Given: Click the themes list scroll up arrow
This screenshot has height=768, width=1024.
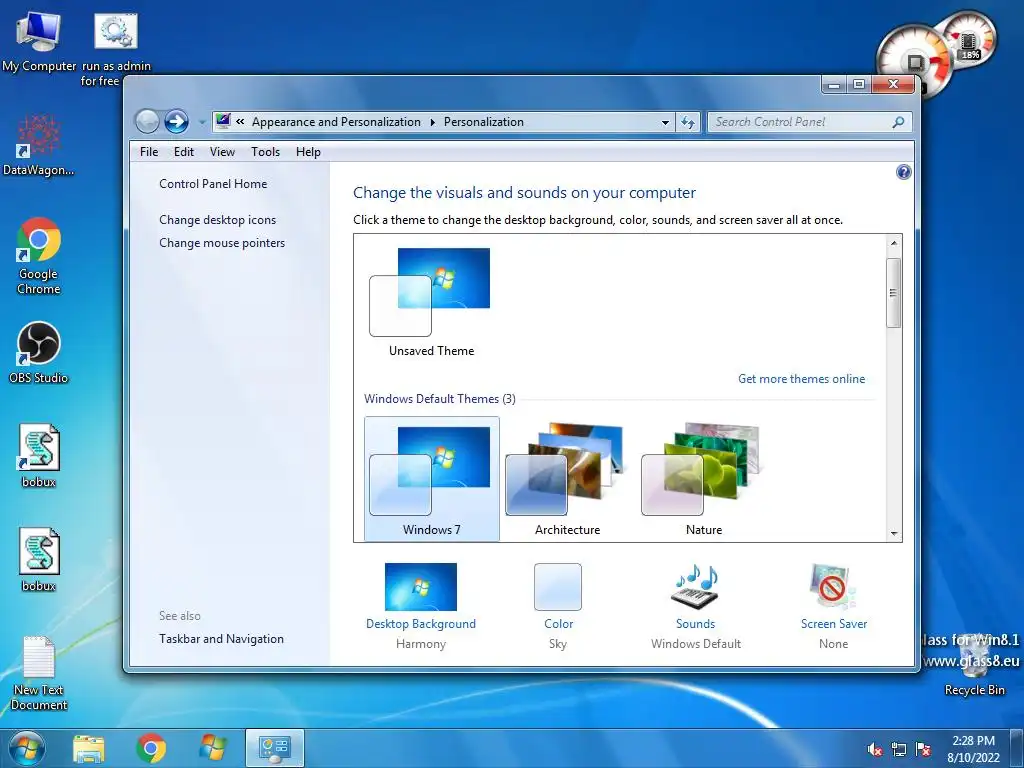Looking at the screenshot, I should (x=893, y=243).
